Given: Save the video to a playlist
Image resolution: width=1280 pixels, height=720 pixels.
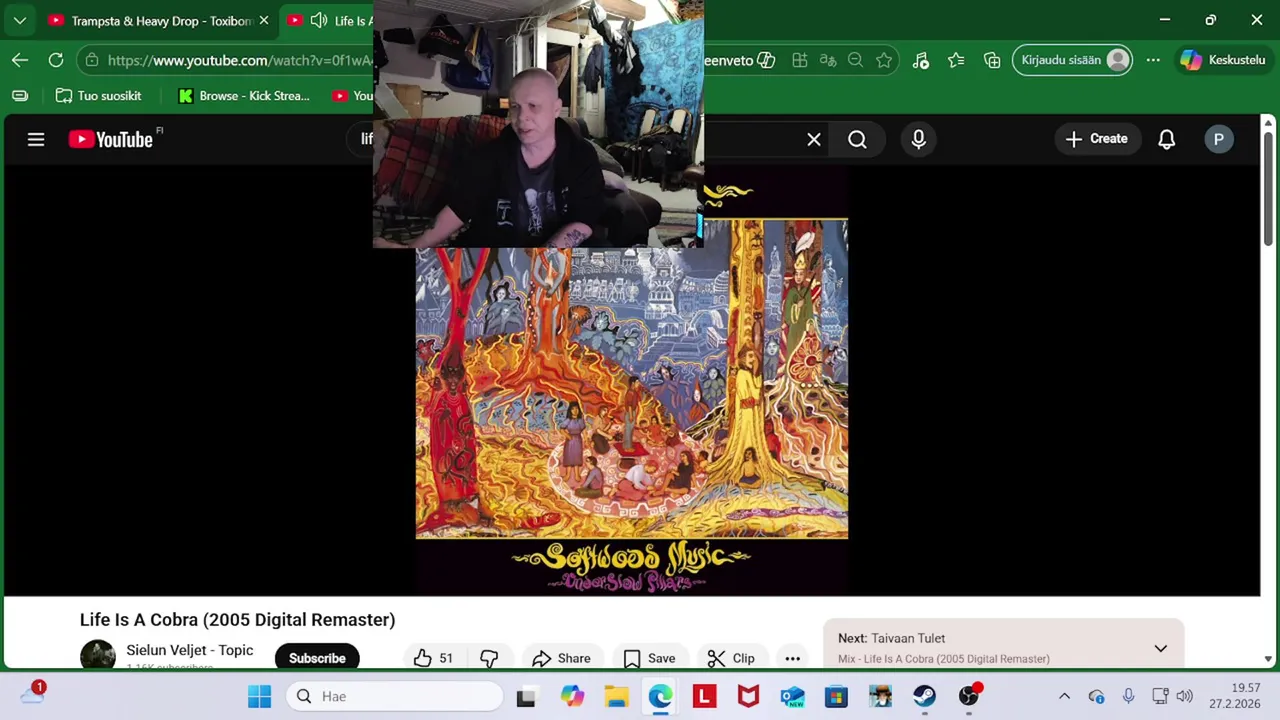Looking at the screenshot, I should [649, 658].
